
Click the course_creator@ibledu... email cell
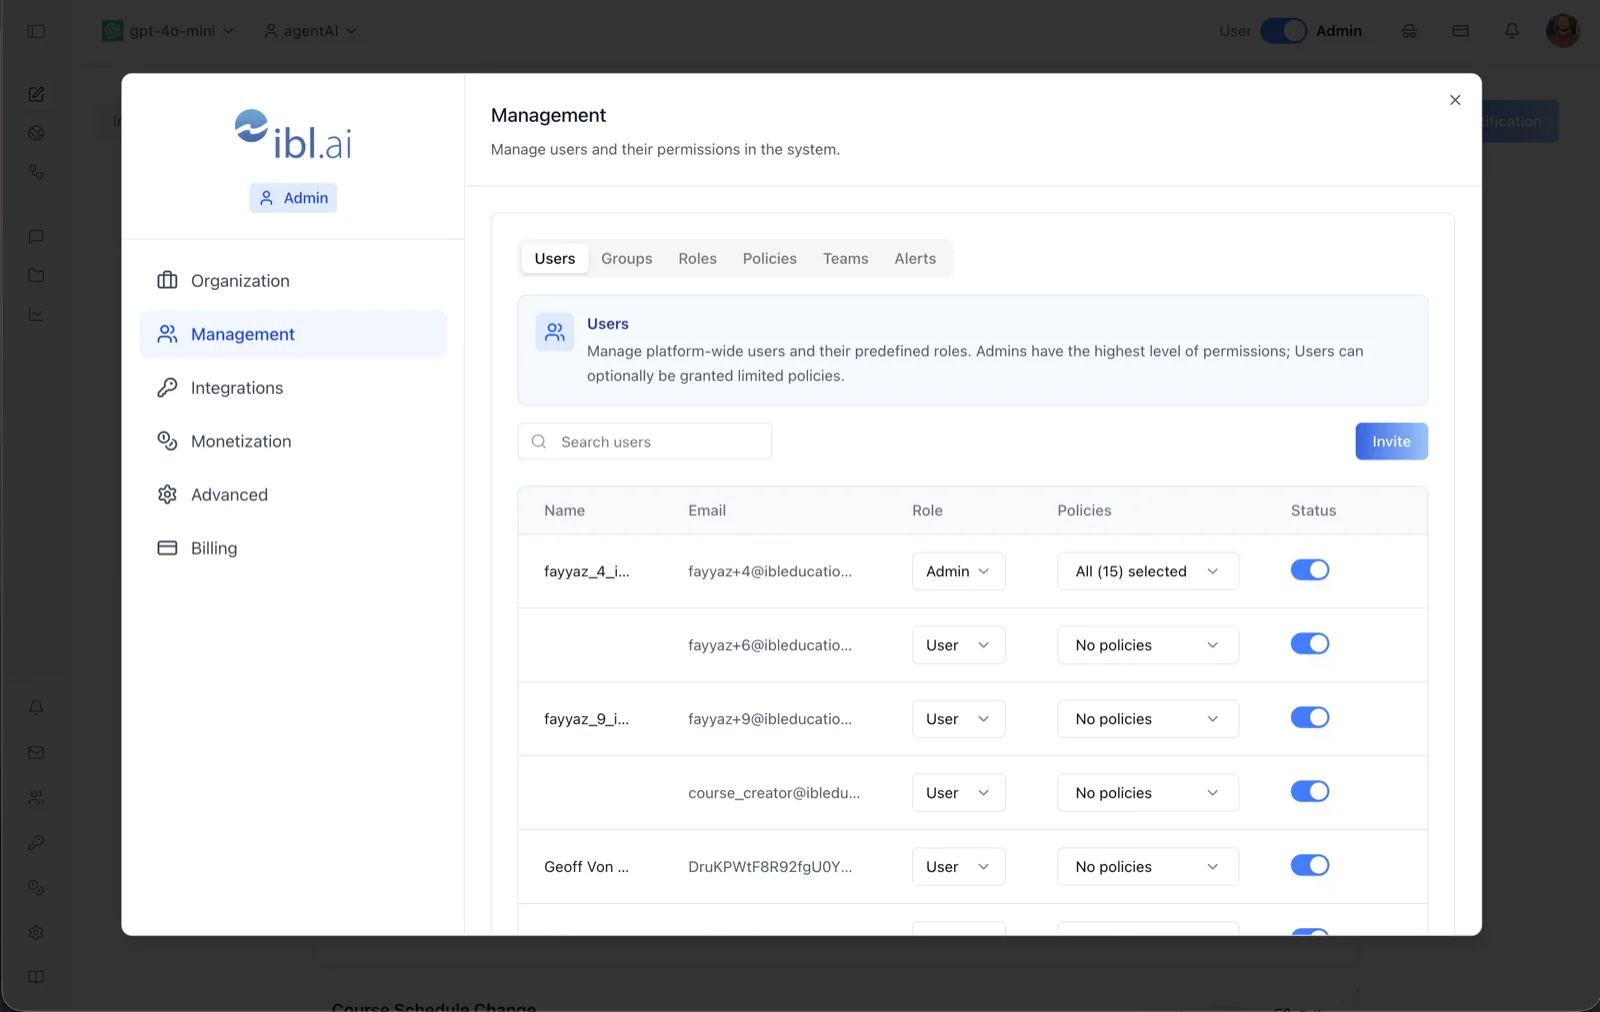coord(774,793)
